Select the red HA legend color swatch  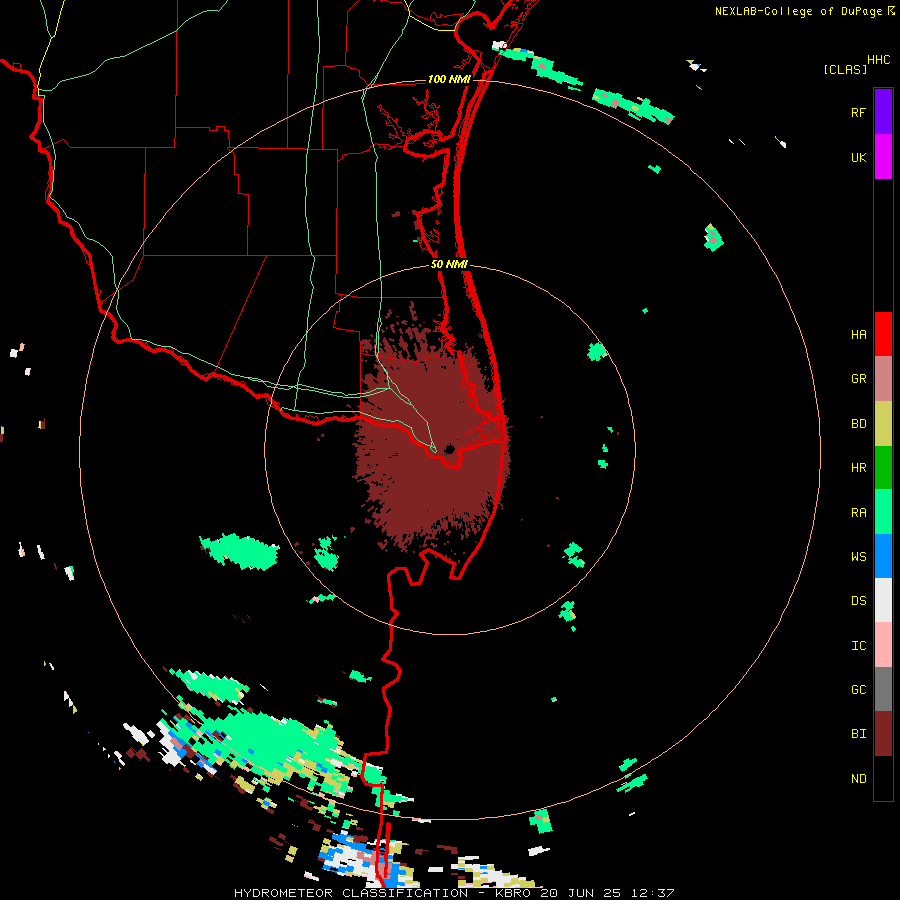tap(883, 334)
